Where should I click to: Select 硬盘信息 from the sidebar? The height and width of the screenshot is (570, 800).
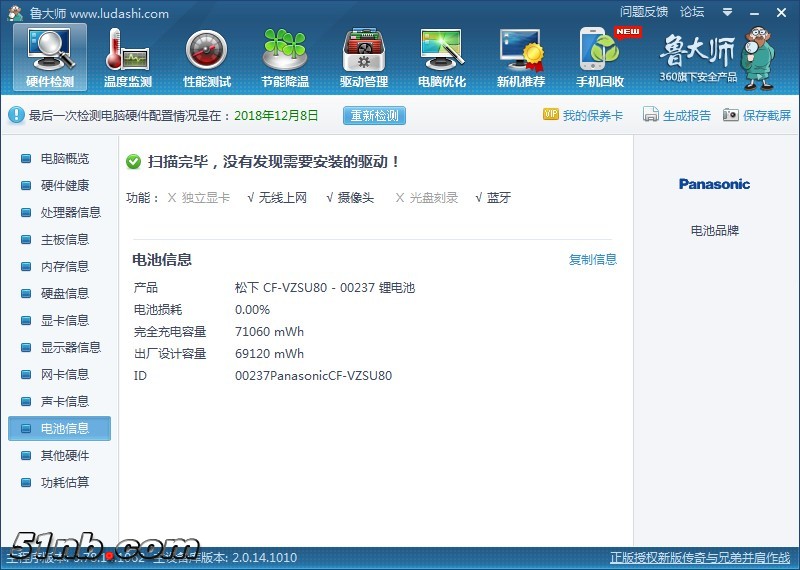64,293
